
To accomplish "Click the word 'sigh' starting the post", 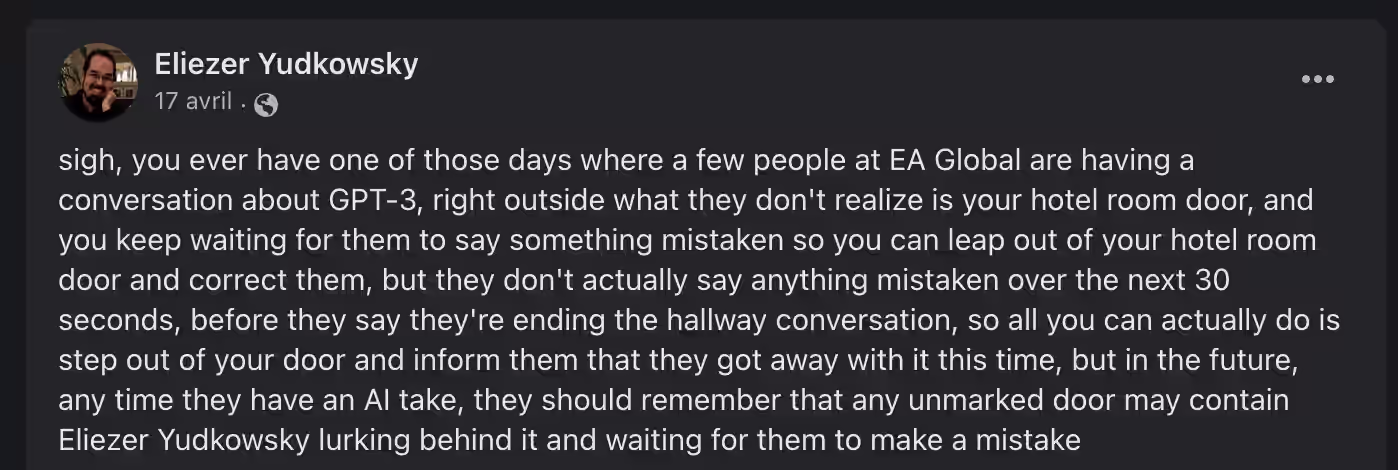I will point(86,161).
